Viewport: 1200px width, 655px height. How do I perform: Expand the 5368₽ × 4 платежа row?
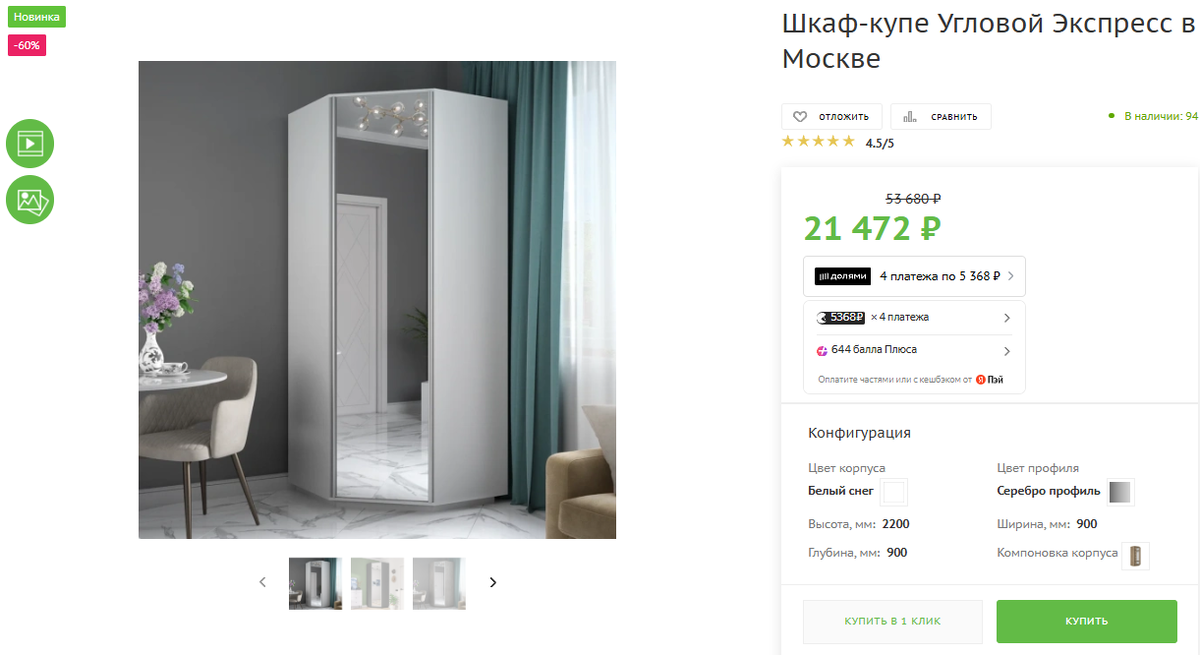pyautogui.click(x=914, y=318)
